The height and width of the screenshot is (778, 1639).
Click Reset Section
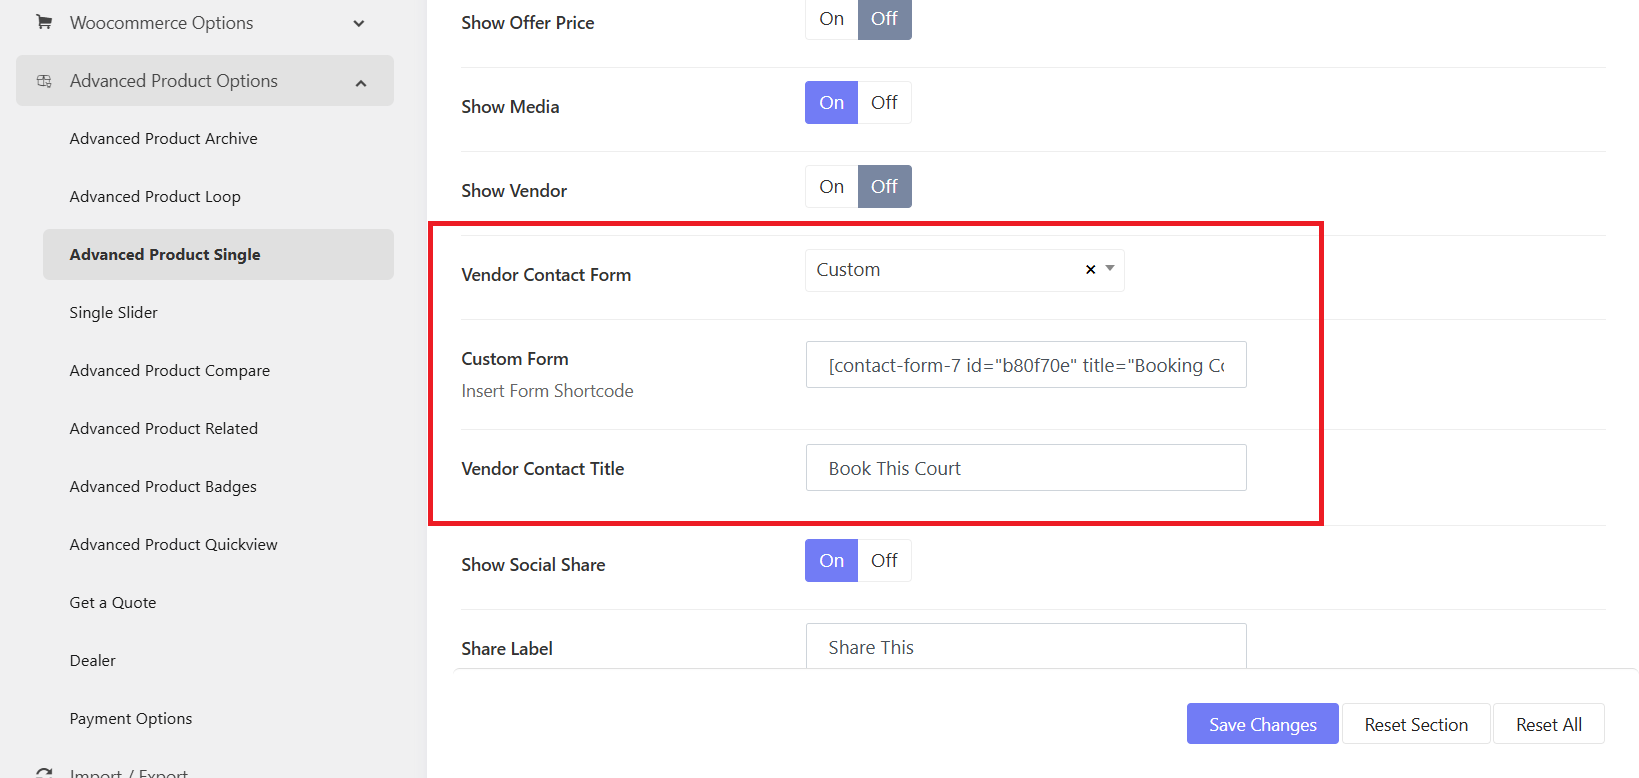1415,723
